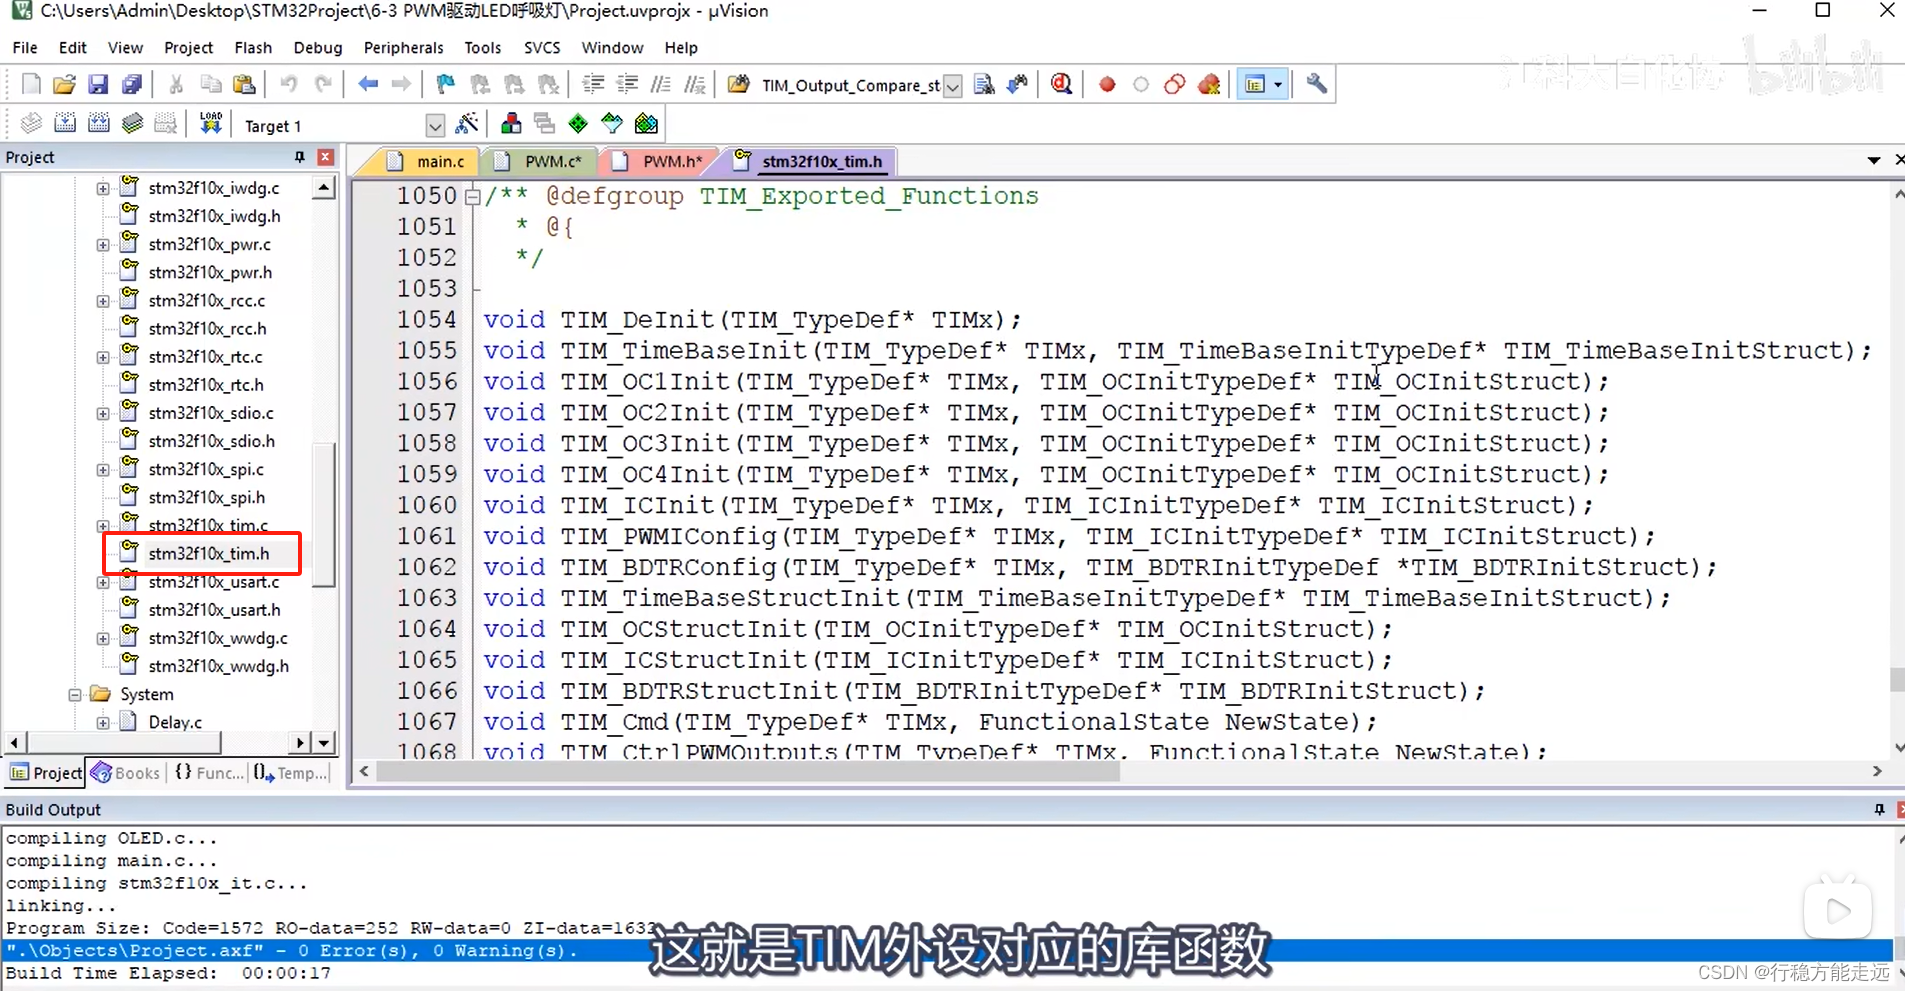Viewport: 1905px width, 991px height.
Task: Open the Project menu
Action: tap(188, 47)
